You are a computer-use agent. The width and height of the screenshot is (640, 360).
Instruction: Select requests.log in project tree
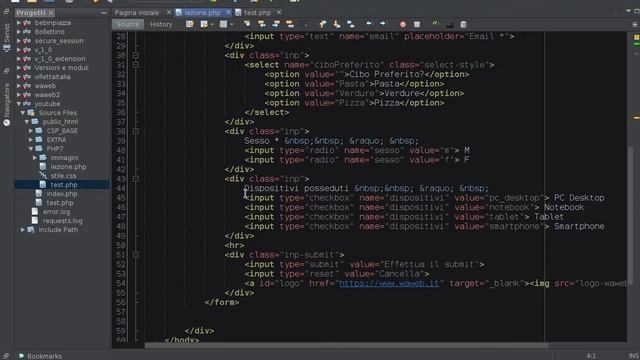(62, 220)
